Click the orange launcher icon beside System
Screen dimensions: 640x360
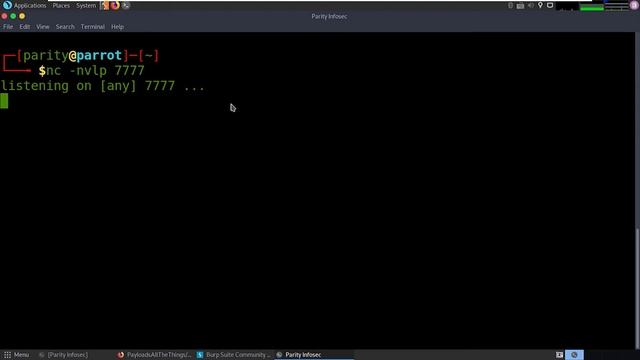105,5
